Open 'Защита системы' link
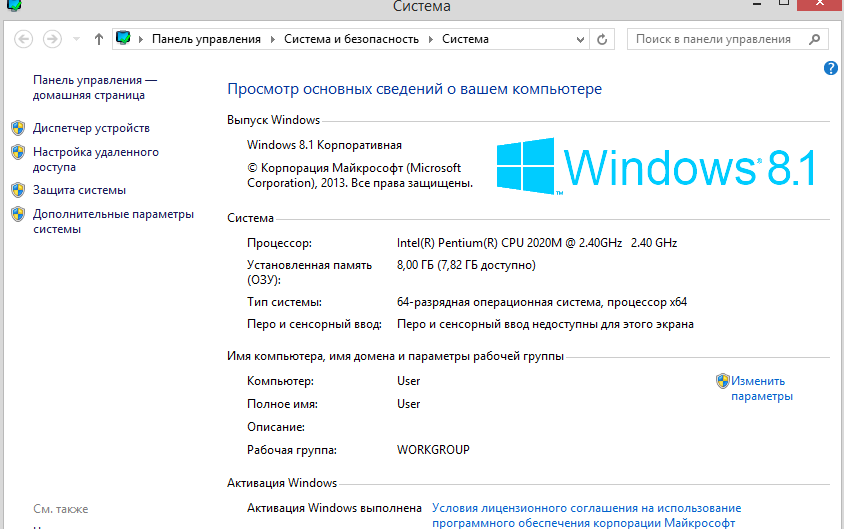This screenshot has height=529, width=844. (x=80, y=190)
